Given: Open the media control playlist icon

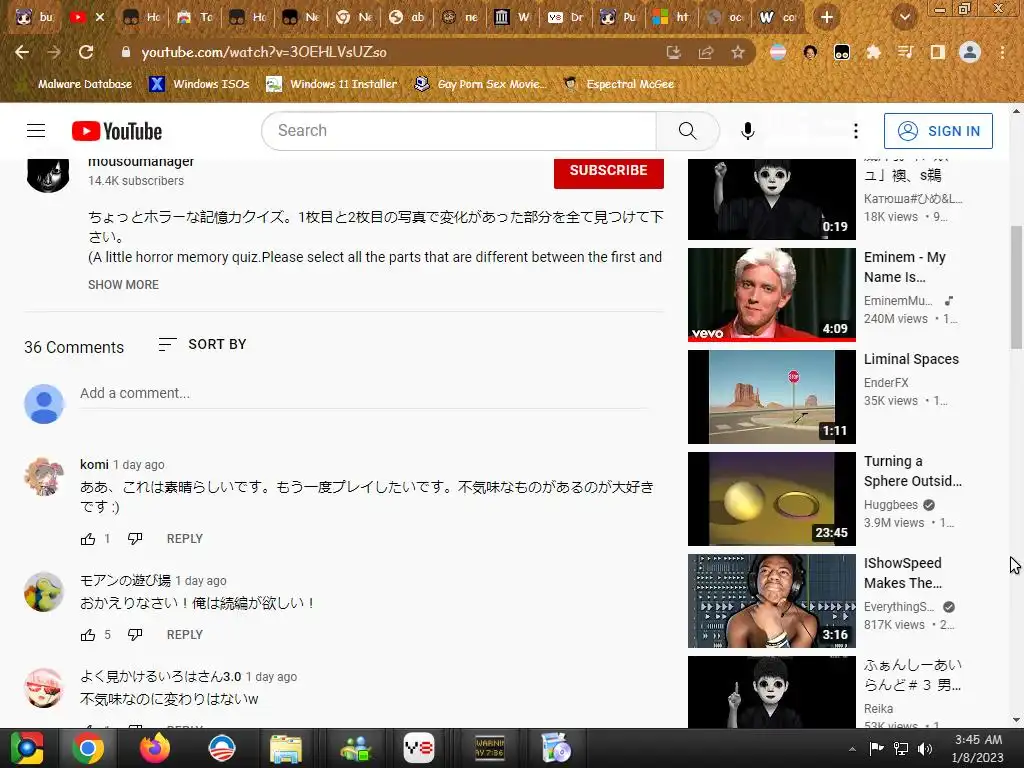Looking at the screenshot, I should coord(905,52).
